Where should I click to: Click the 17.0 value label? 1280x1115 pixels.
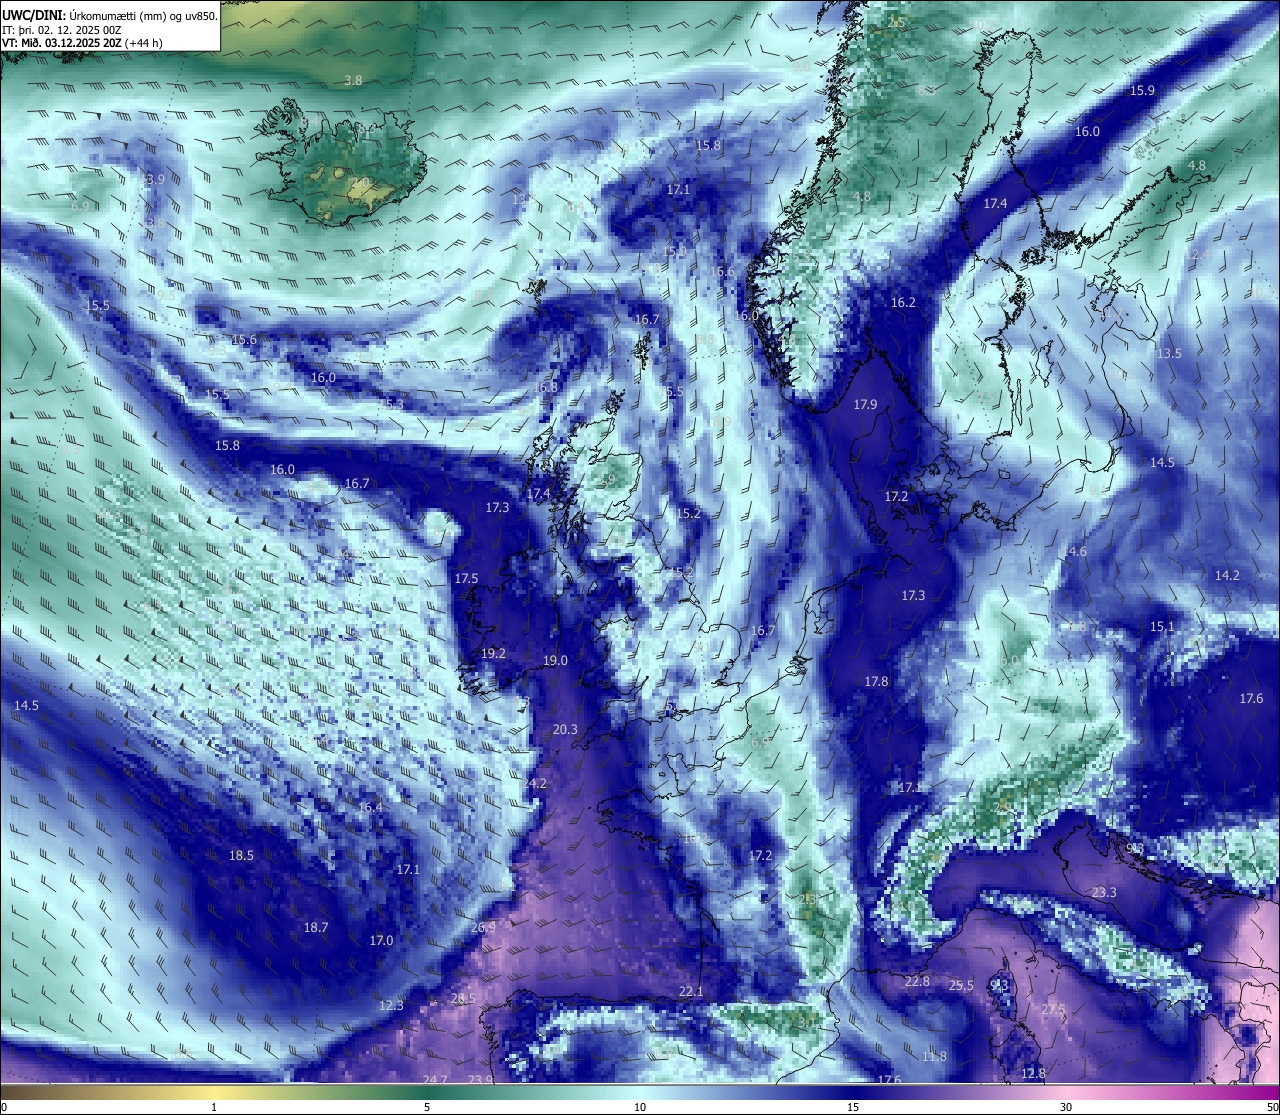381,940
